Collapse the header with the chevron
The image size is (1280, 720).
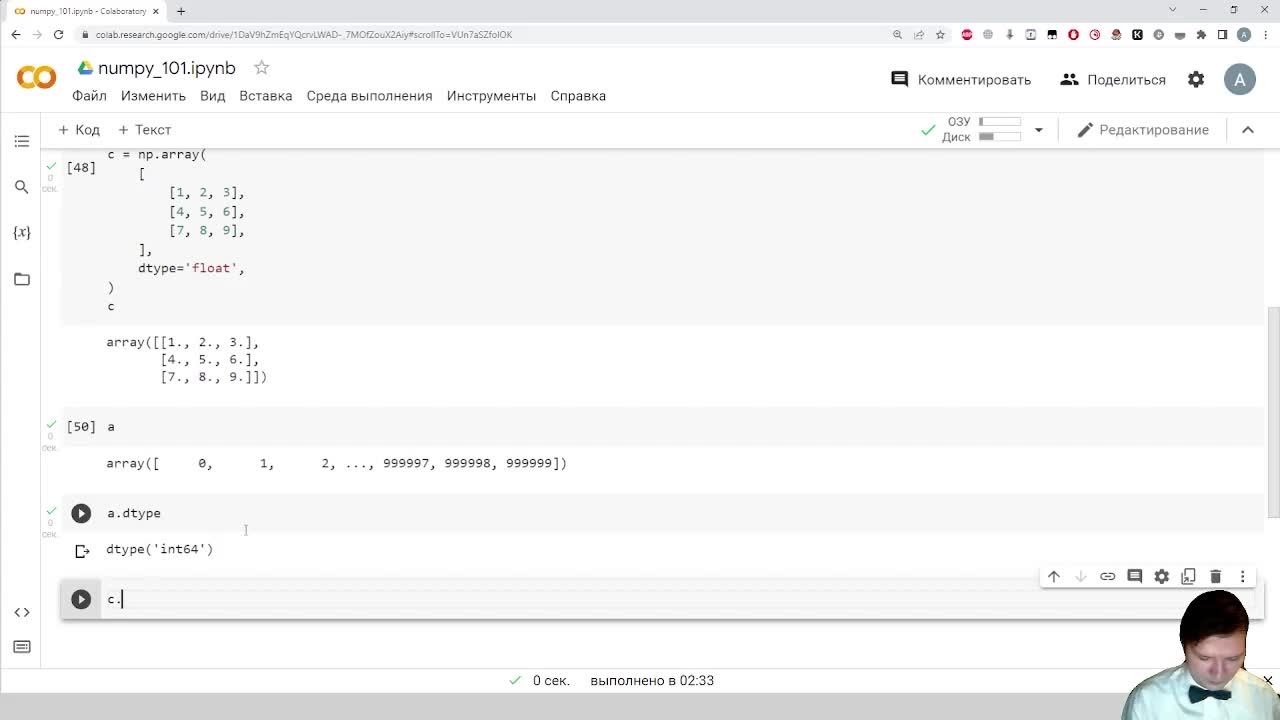click(1248, 130)
